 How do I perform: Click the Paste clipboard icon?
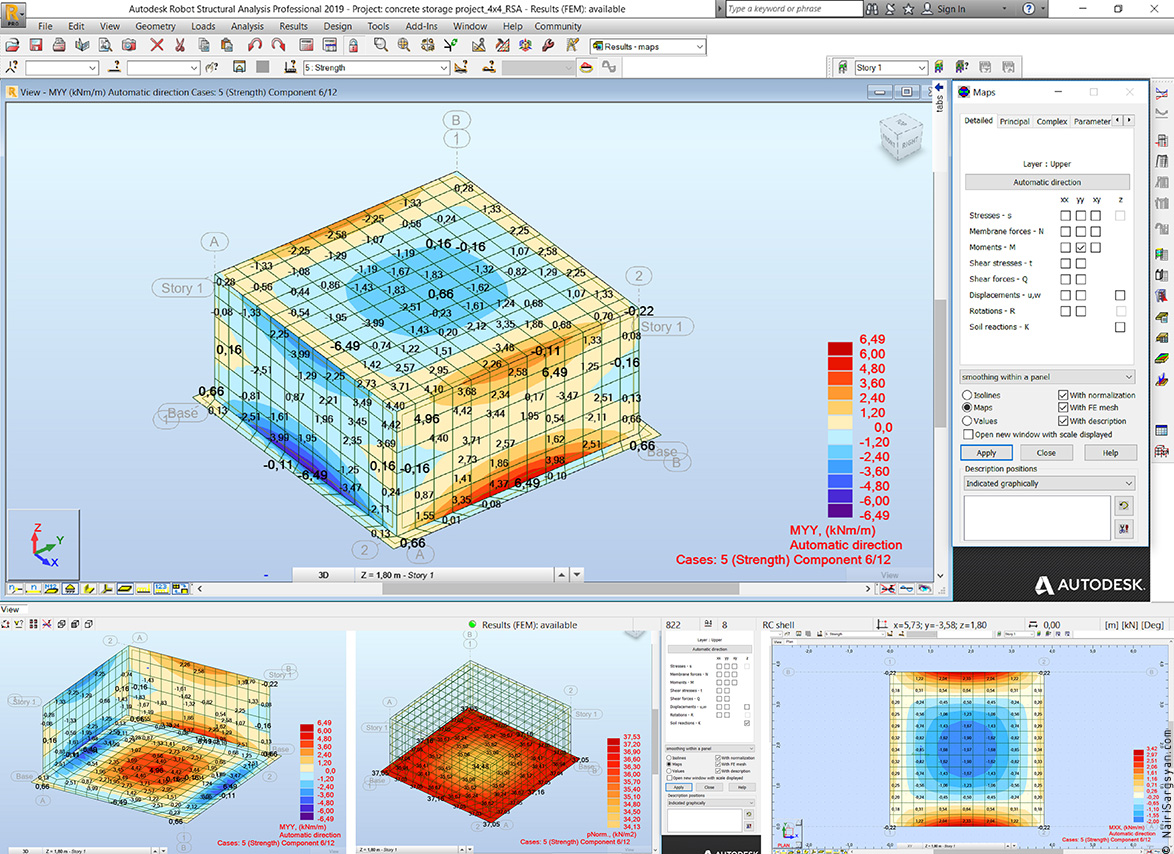[226, 45]
